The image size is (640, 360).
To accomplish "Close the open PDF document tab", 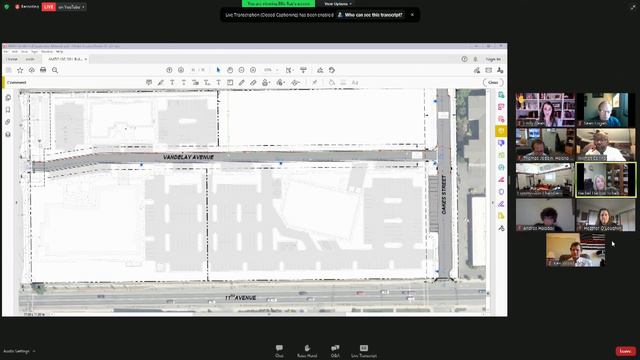I will coord(86,59).
